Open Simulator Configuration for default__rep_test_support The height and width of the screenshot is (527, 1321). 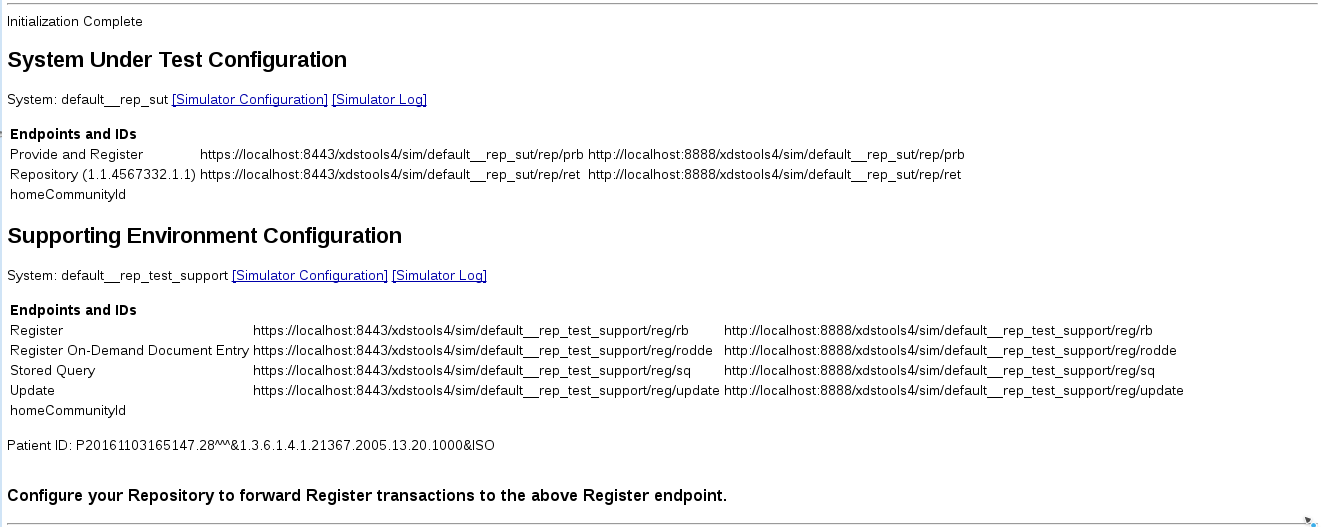coord(310,275)
